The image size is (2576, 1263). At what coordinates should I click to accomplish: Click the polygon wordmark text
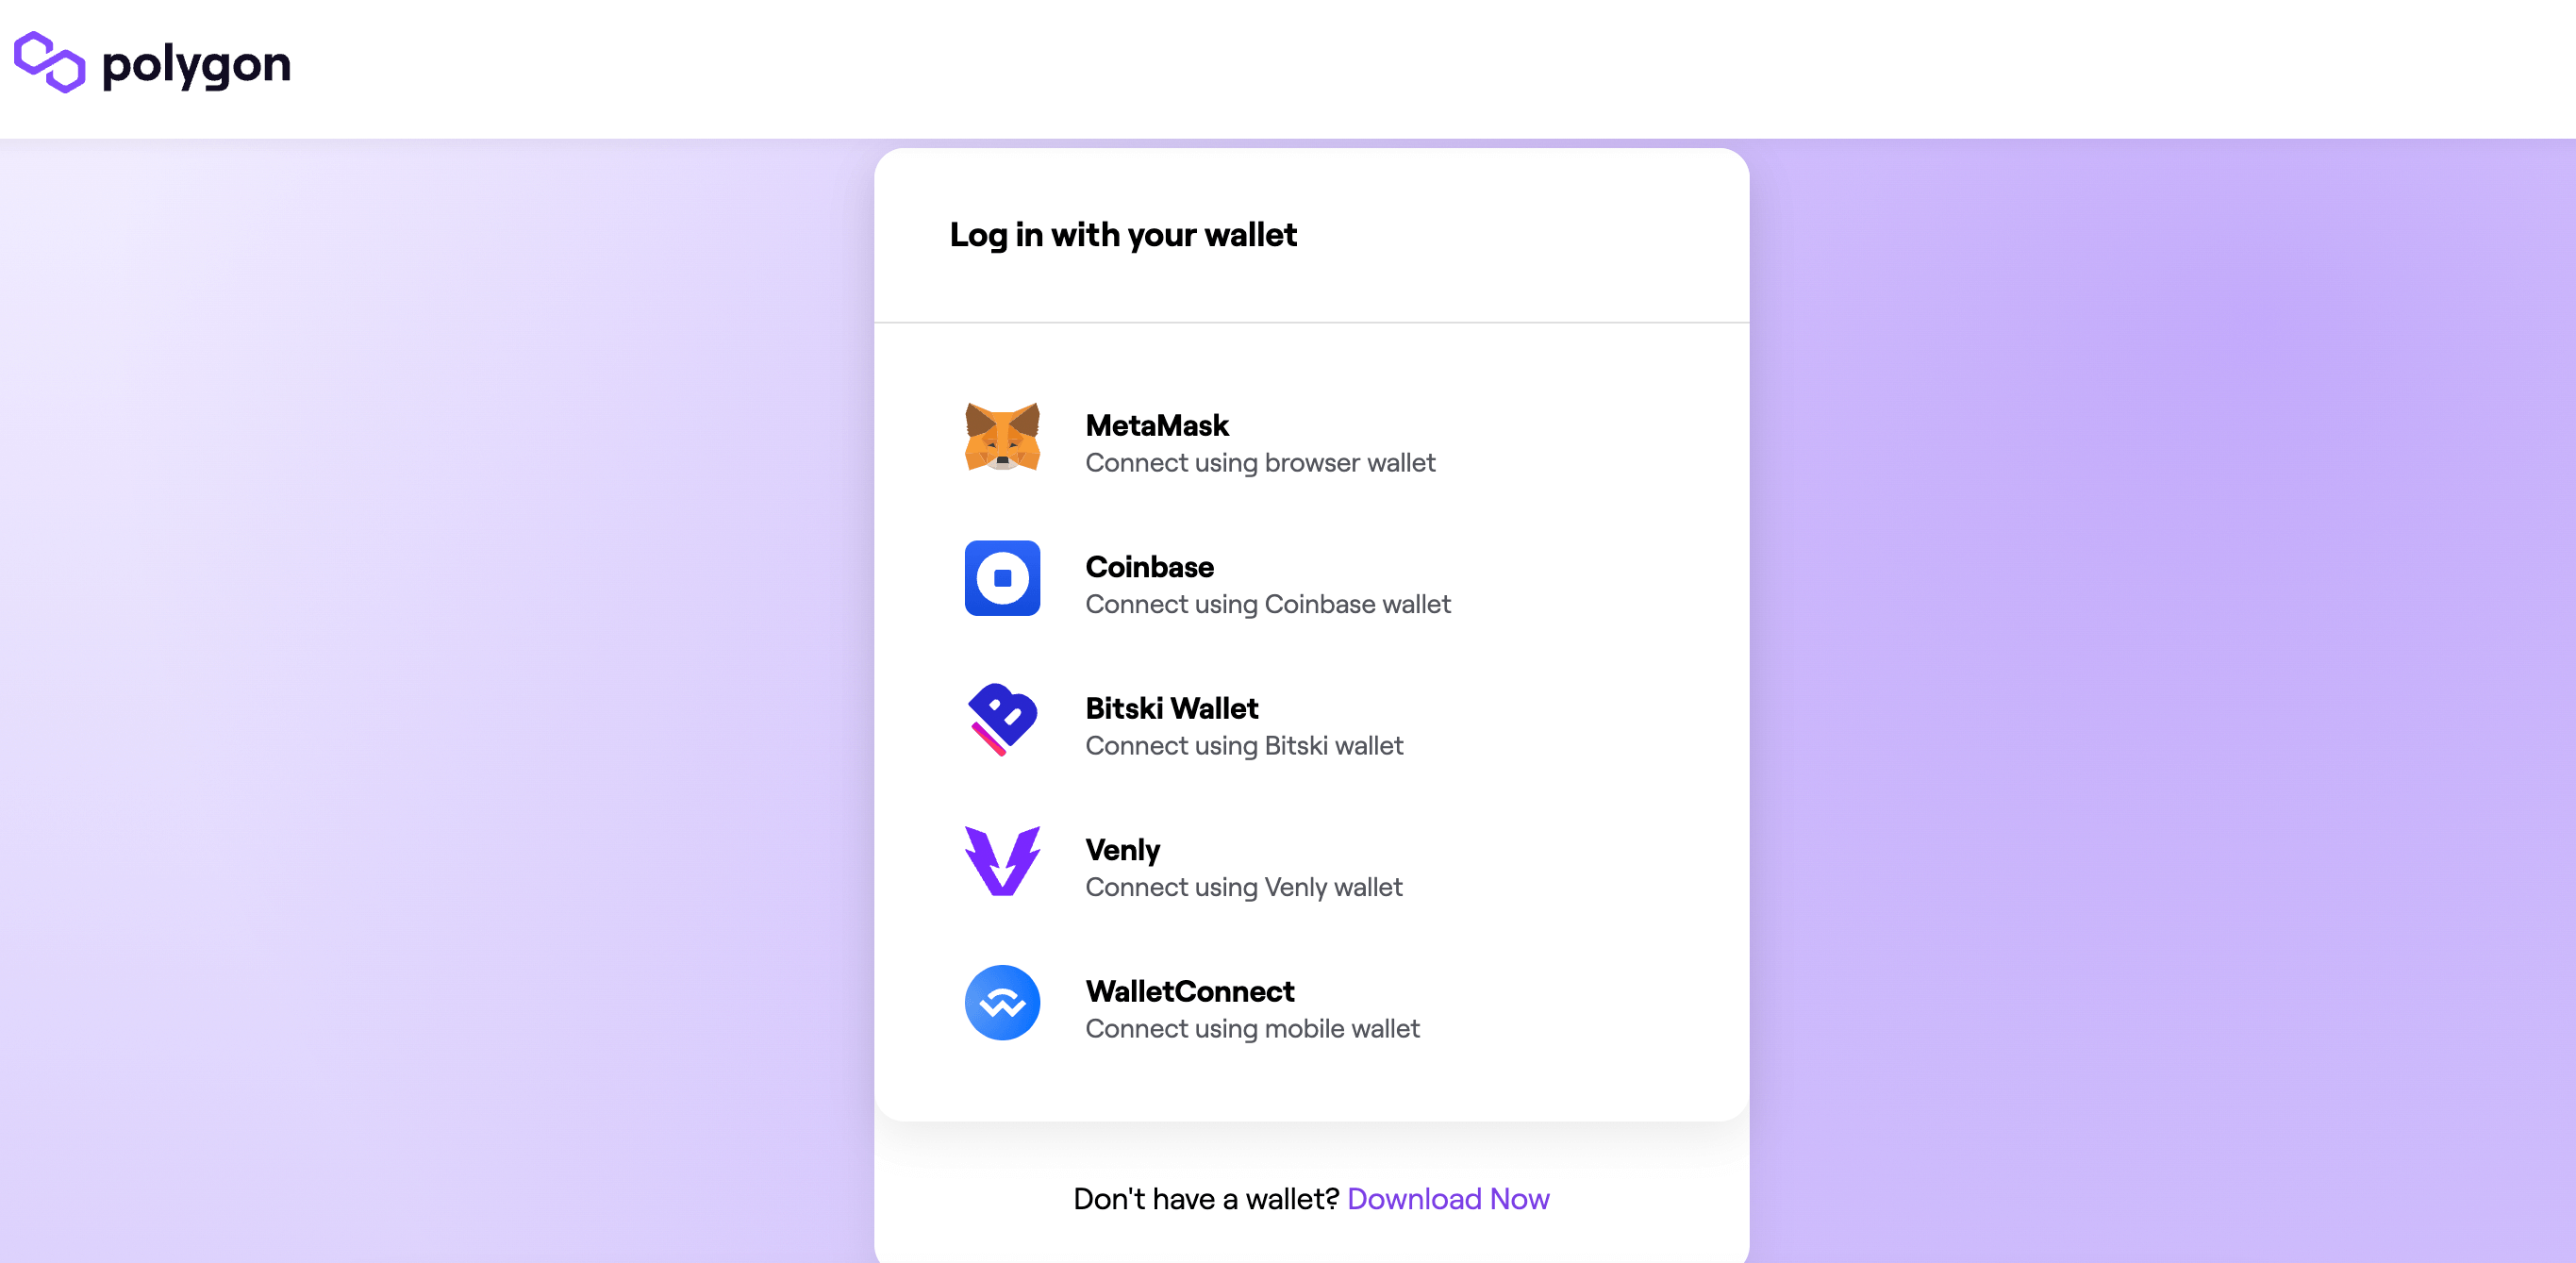197,66
